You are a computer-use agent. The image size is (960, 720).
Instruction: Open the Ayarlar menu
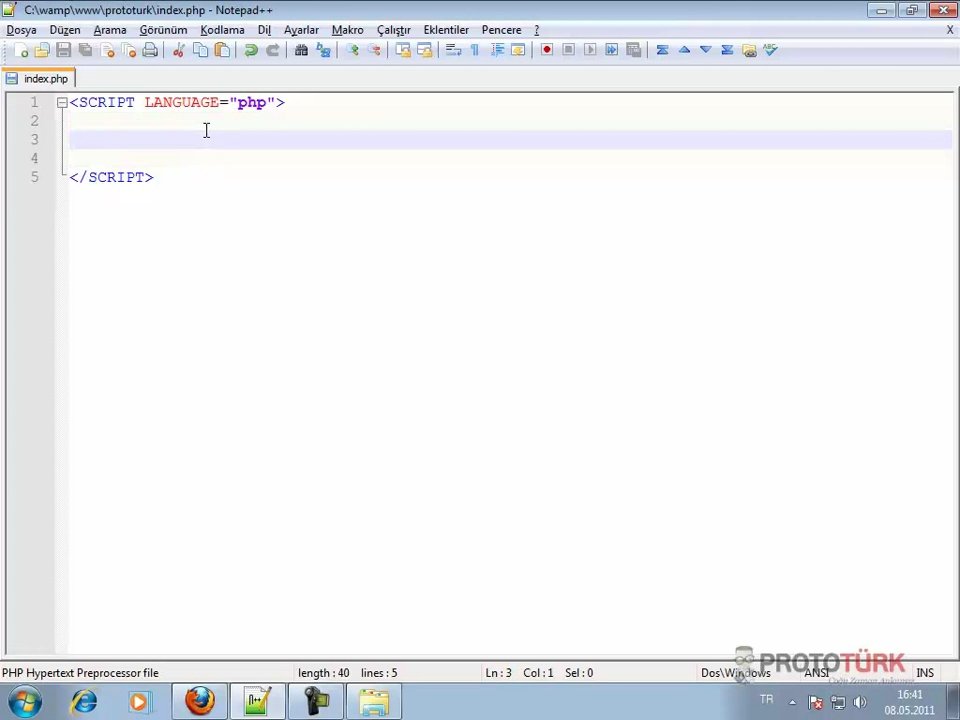click(x=301, y=30)
